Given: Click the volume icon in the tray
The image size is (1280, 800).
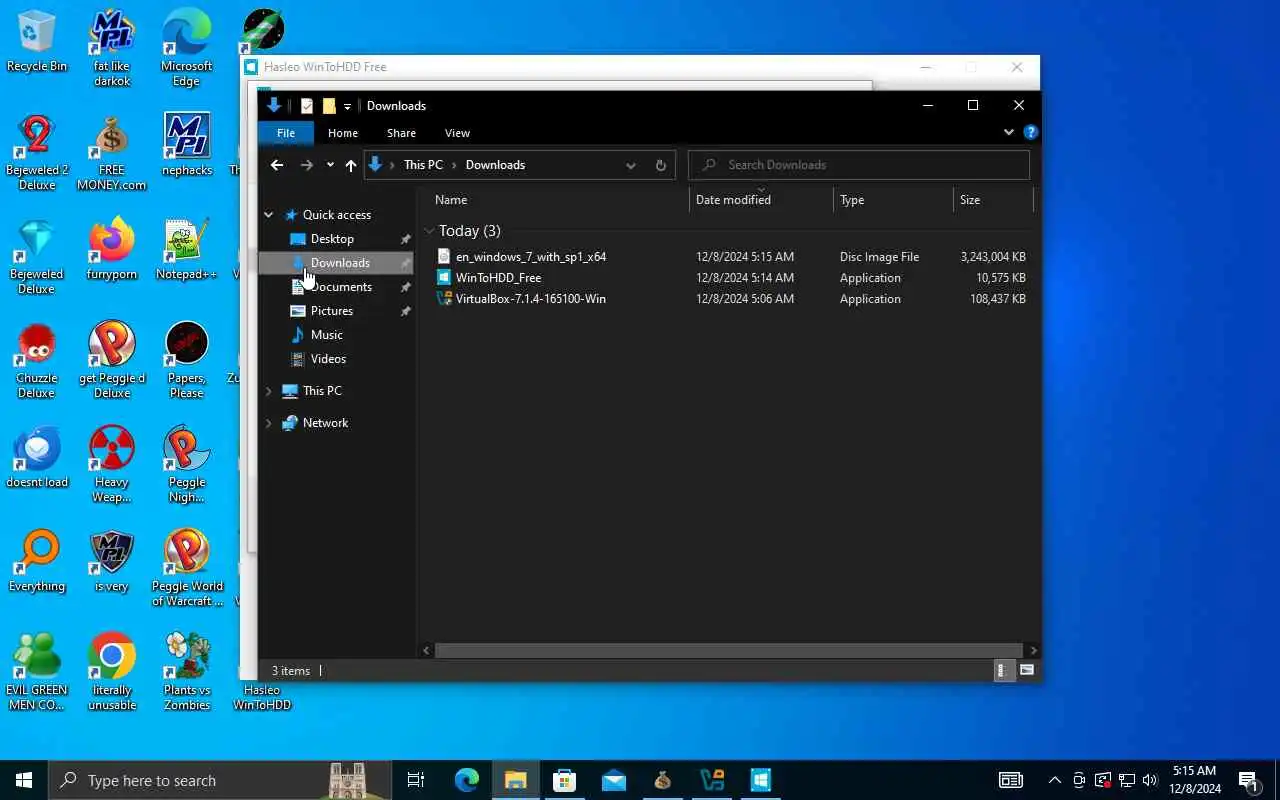Looking at the screenshot, I should click(1150, 780).
